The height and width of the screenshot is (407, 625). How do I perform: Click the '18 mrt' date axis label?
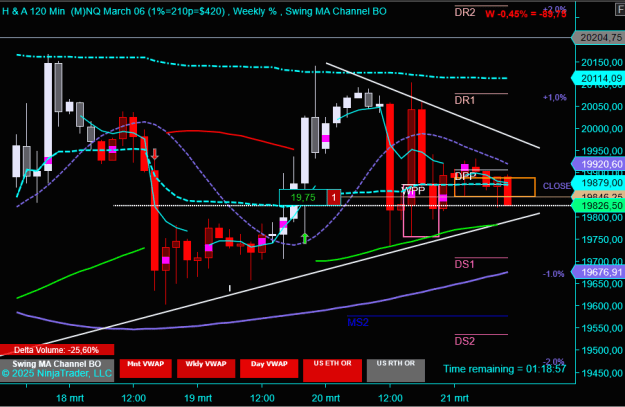pos(70,398)
